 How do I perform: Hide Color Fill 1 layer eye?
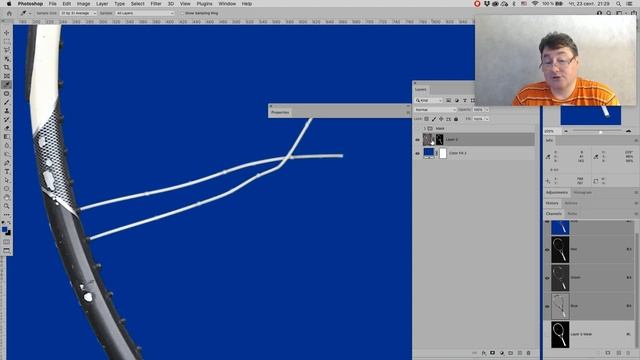click(x=417, y=153)
